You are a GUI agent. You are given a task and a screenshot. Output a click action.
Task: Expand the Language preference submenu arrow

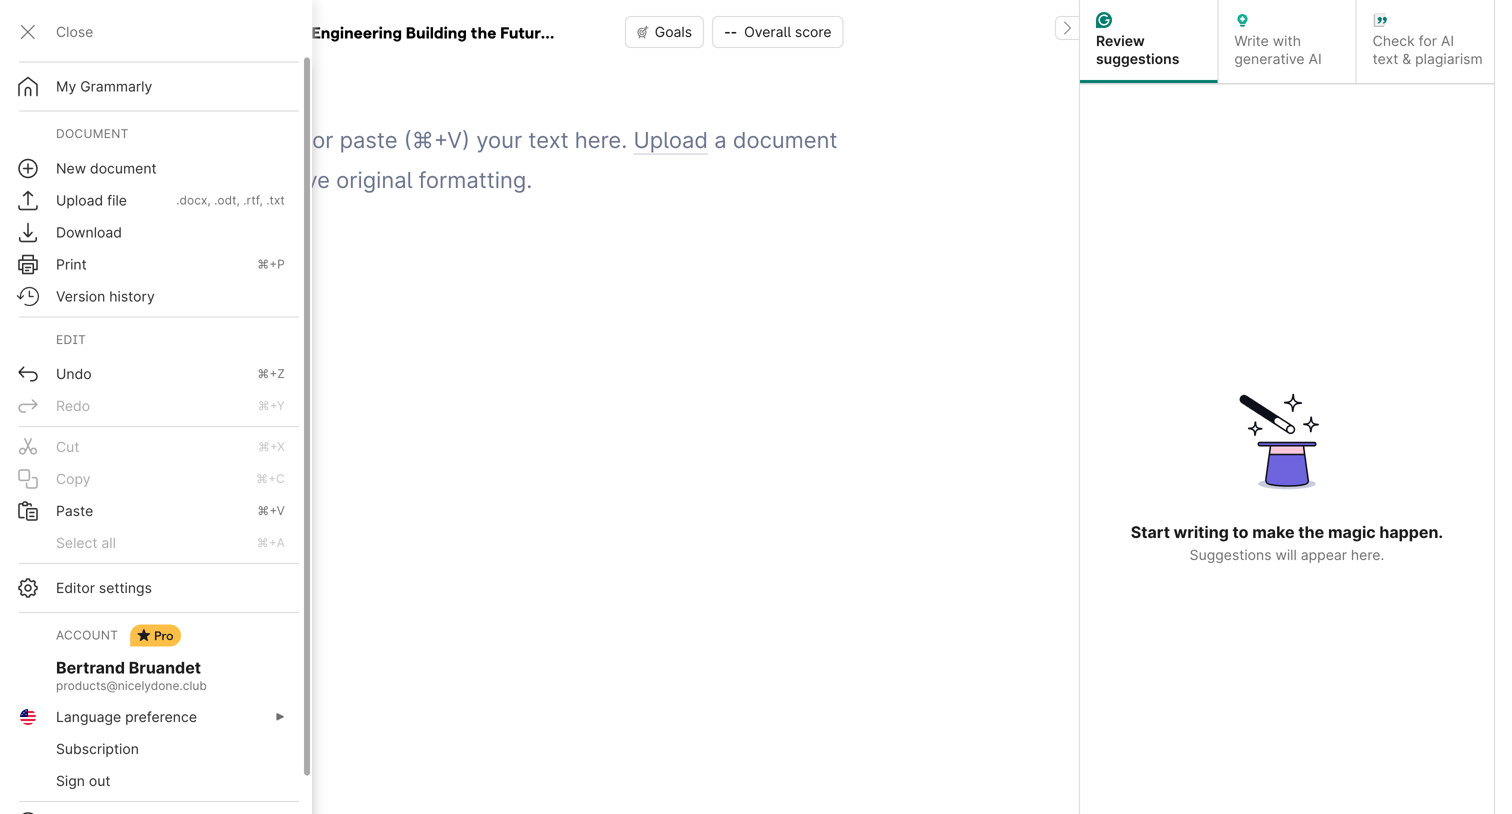coord(280,717)
